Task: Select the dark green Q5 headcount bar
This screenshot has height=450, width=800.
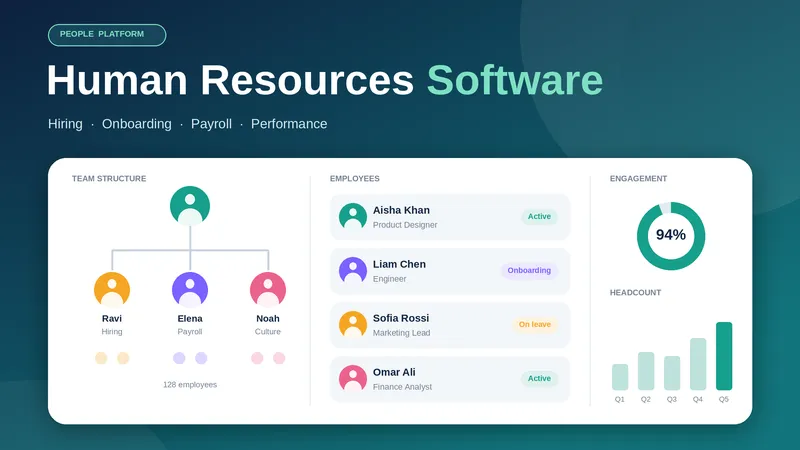Action: pyautogui.click(x=724, y=356)
